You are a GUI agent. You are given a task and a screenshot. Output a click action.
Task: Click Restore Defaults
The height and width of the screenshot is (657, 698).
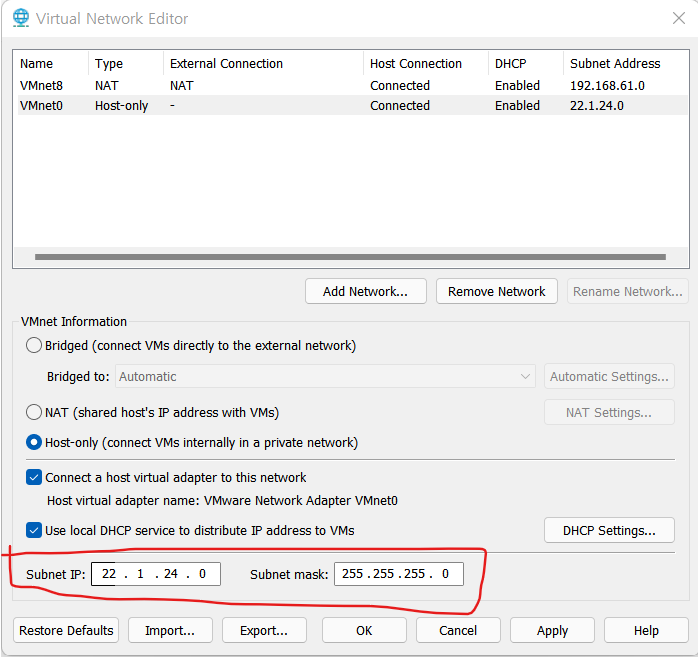66,630
